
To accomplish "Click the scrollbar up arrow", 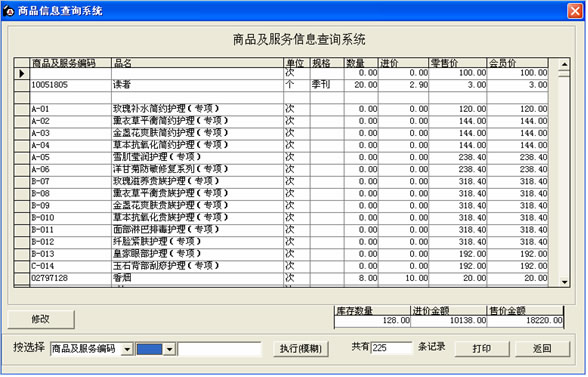I will tap(564, 64).
